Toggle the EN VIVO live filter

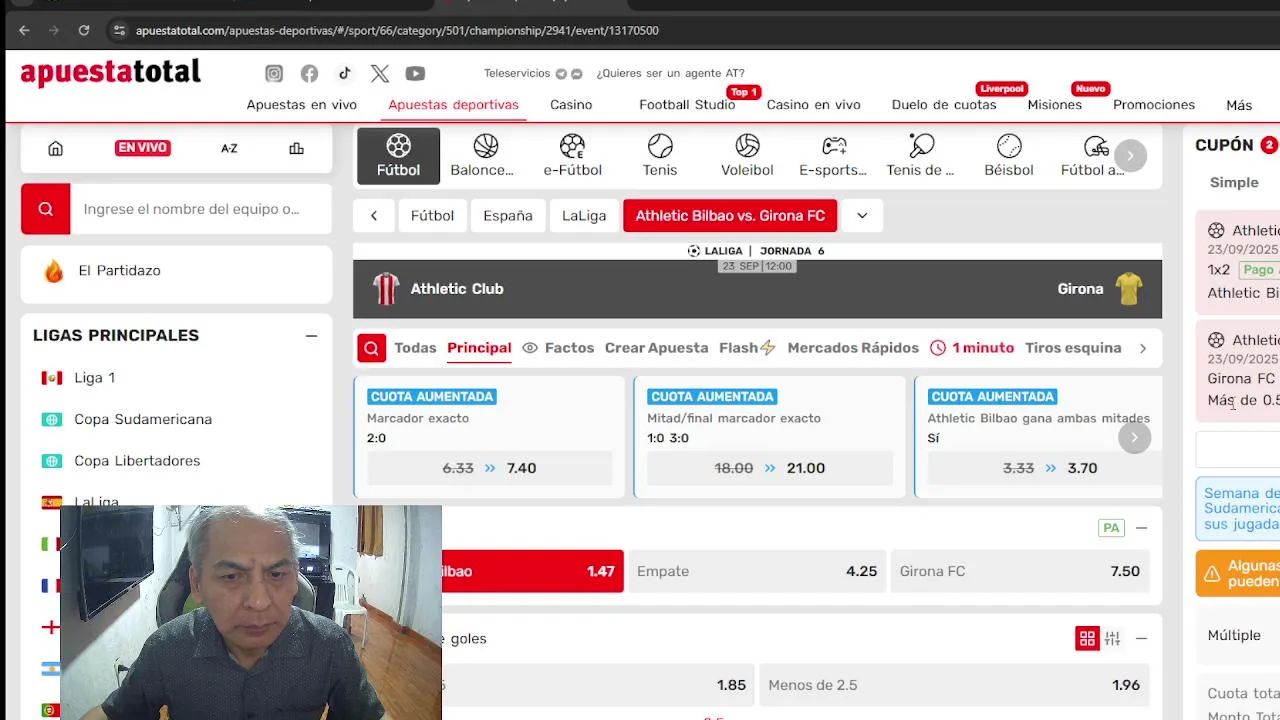click(142, 148)
